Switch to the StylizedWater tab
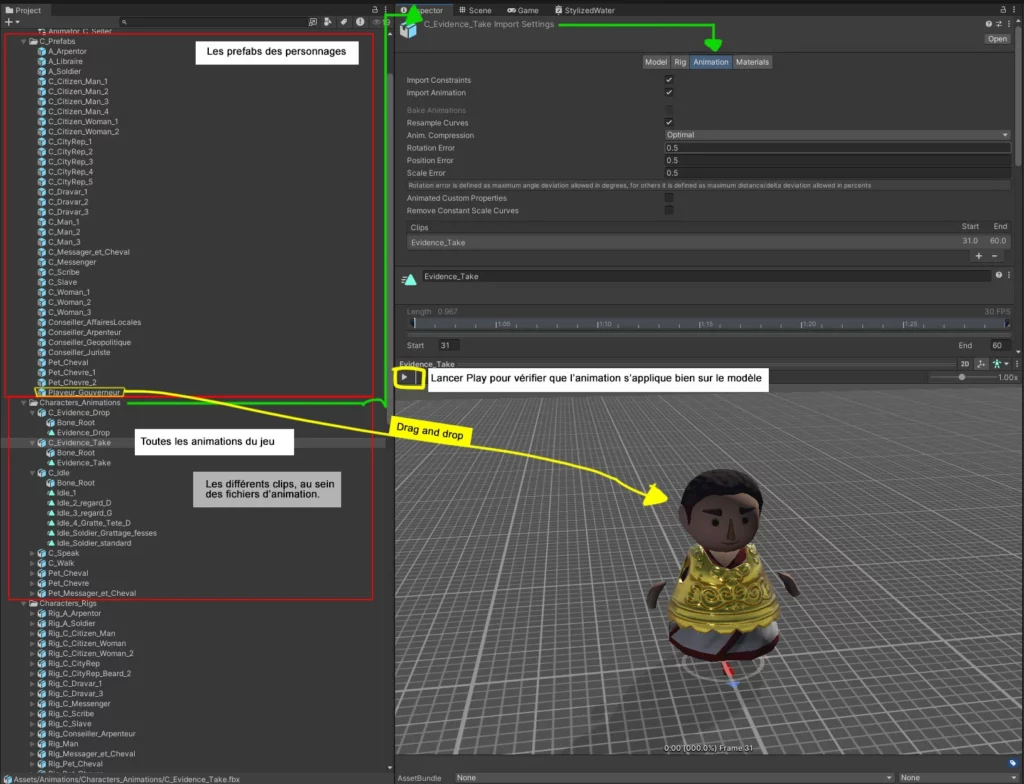1024x784 pixels. click(584, 10)
